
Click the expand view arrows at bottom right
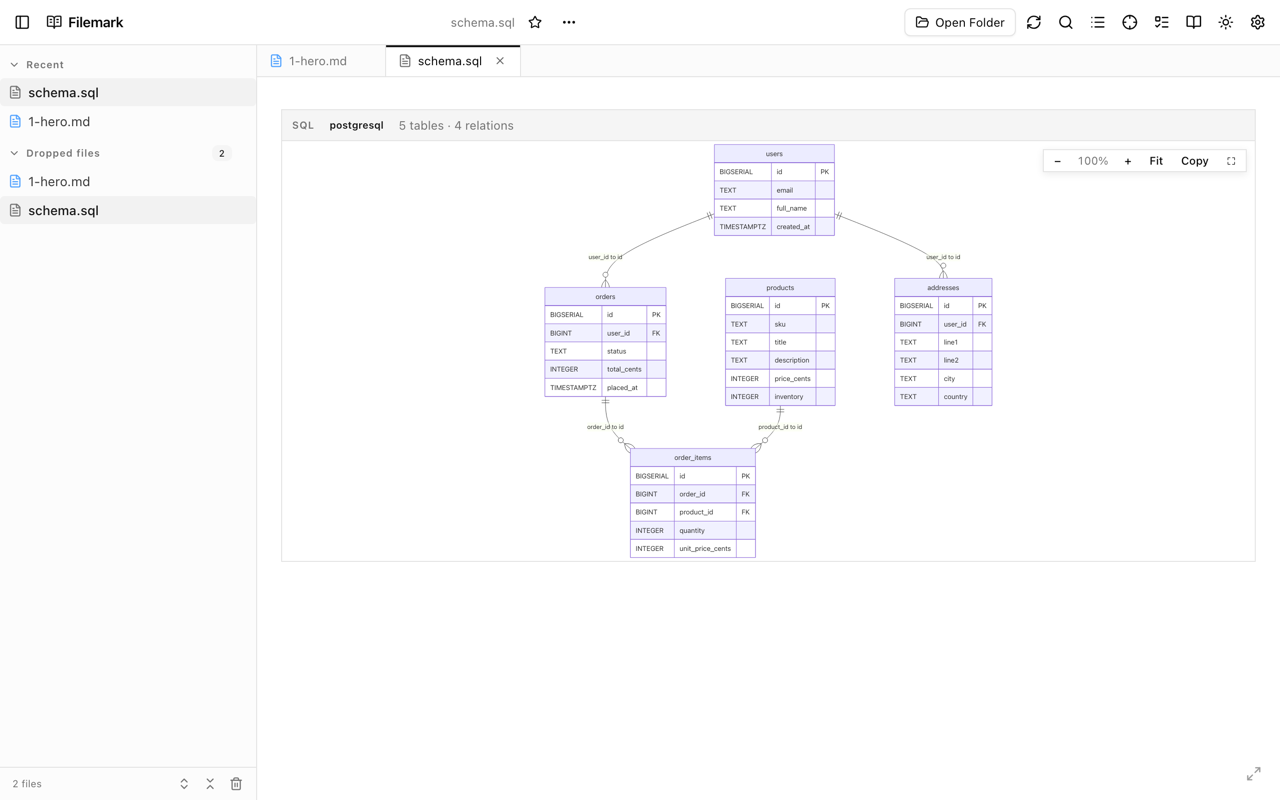pos(1254,774)
